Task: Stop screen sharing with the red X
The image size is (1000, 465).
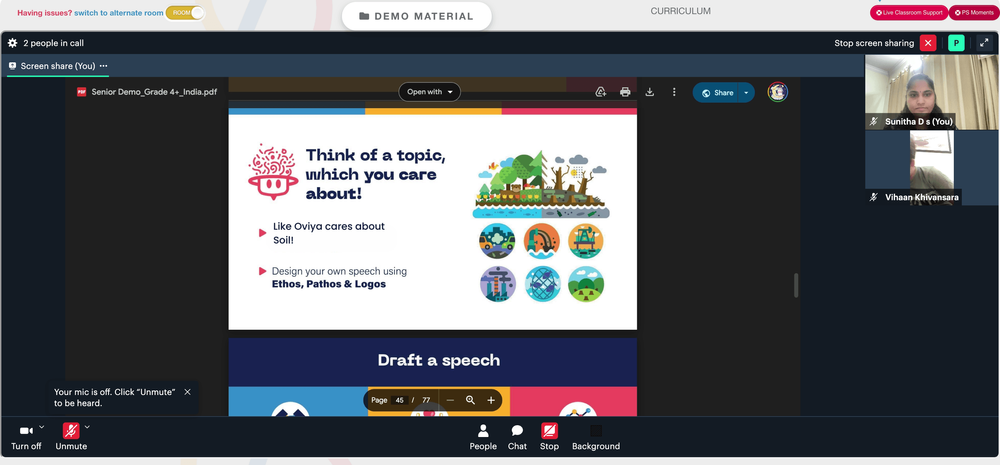Action: pyautogui.click(x=928, y=43)
